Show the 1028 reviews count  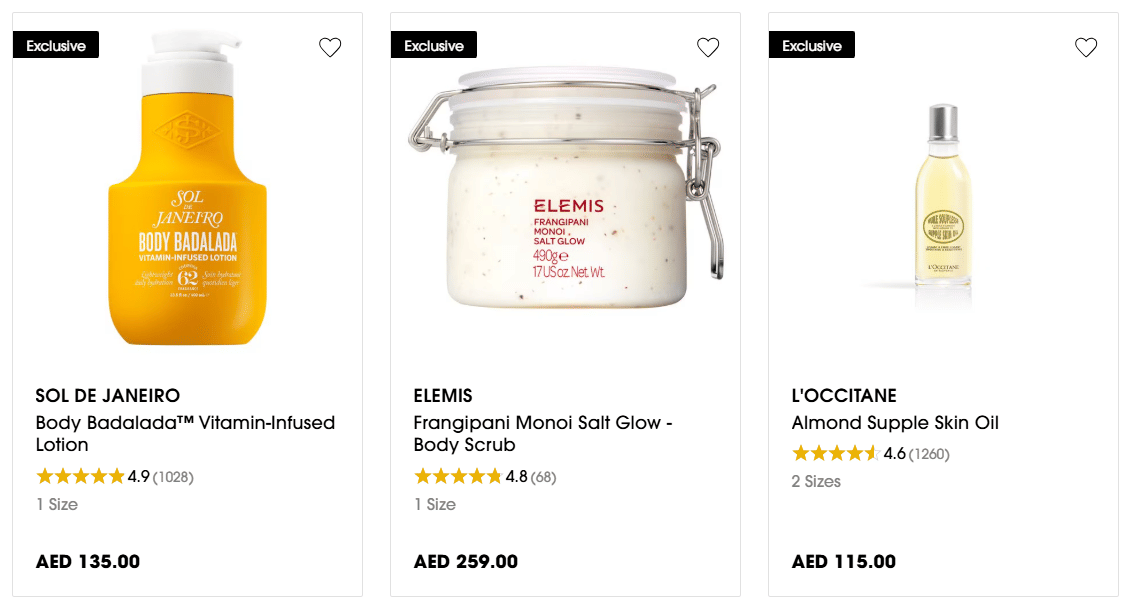click(x=173, y=477)
